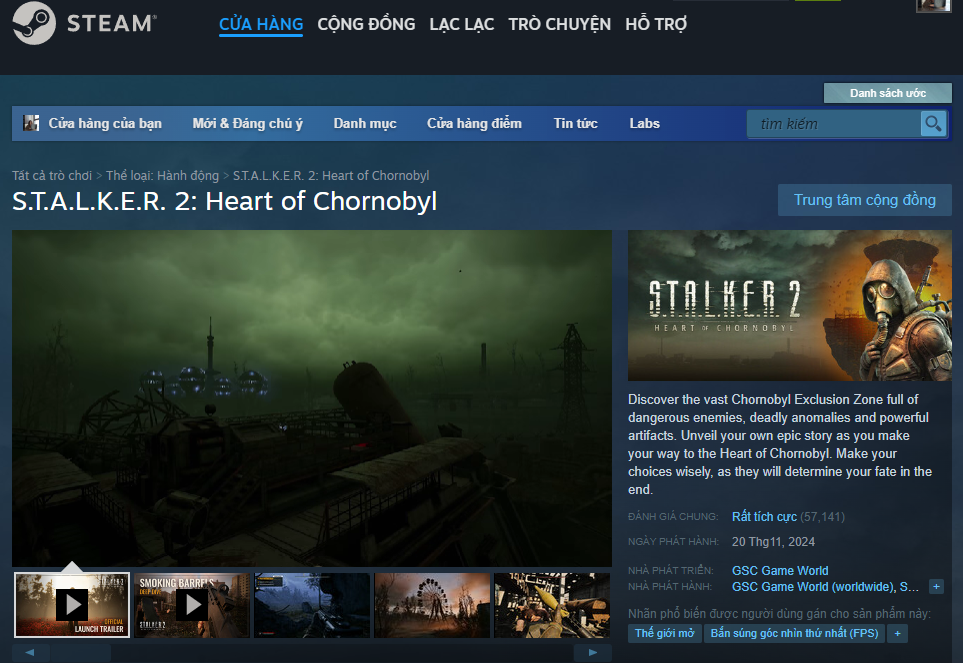The width and height of the screenshot is (963, 663).
Task: Open Trung tâm cộng đồng button
Action: (x=865, y=200)
